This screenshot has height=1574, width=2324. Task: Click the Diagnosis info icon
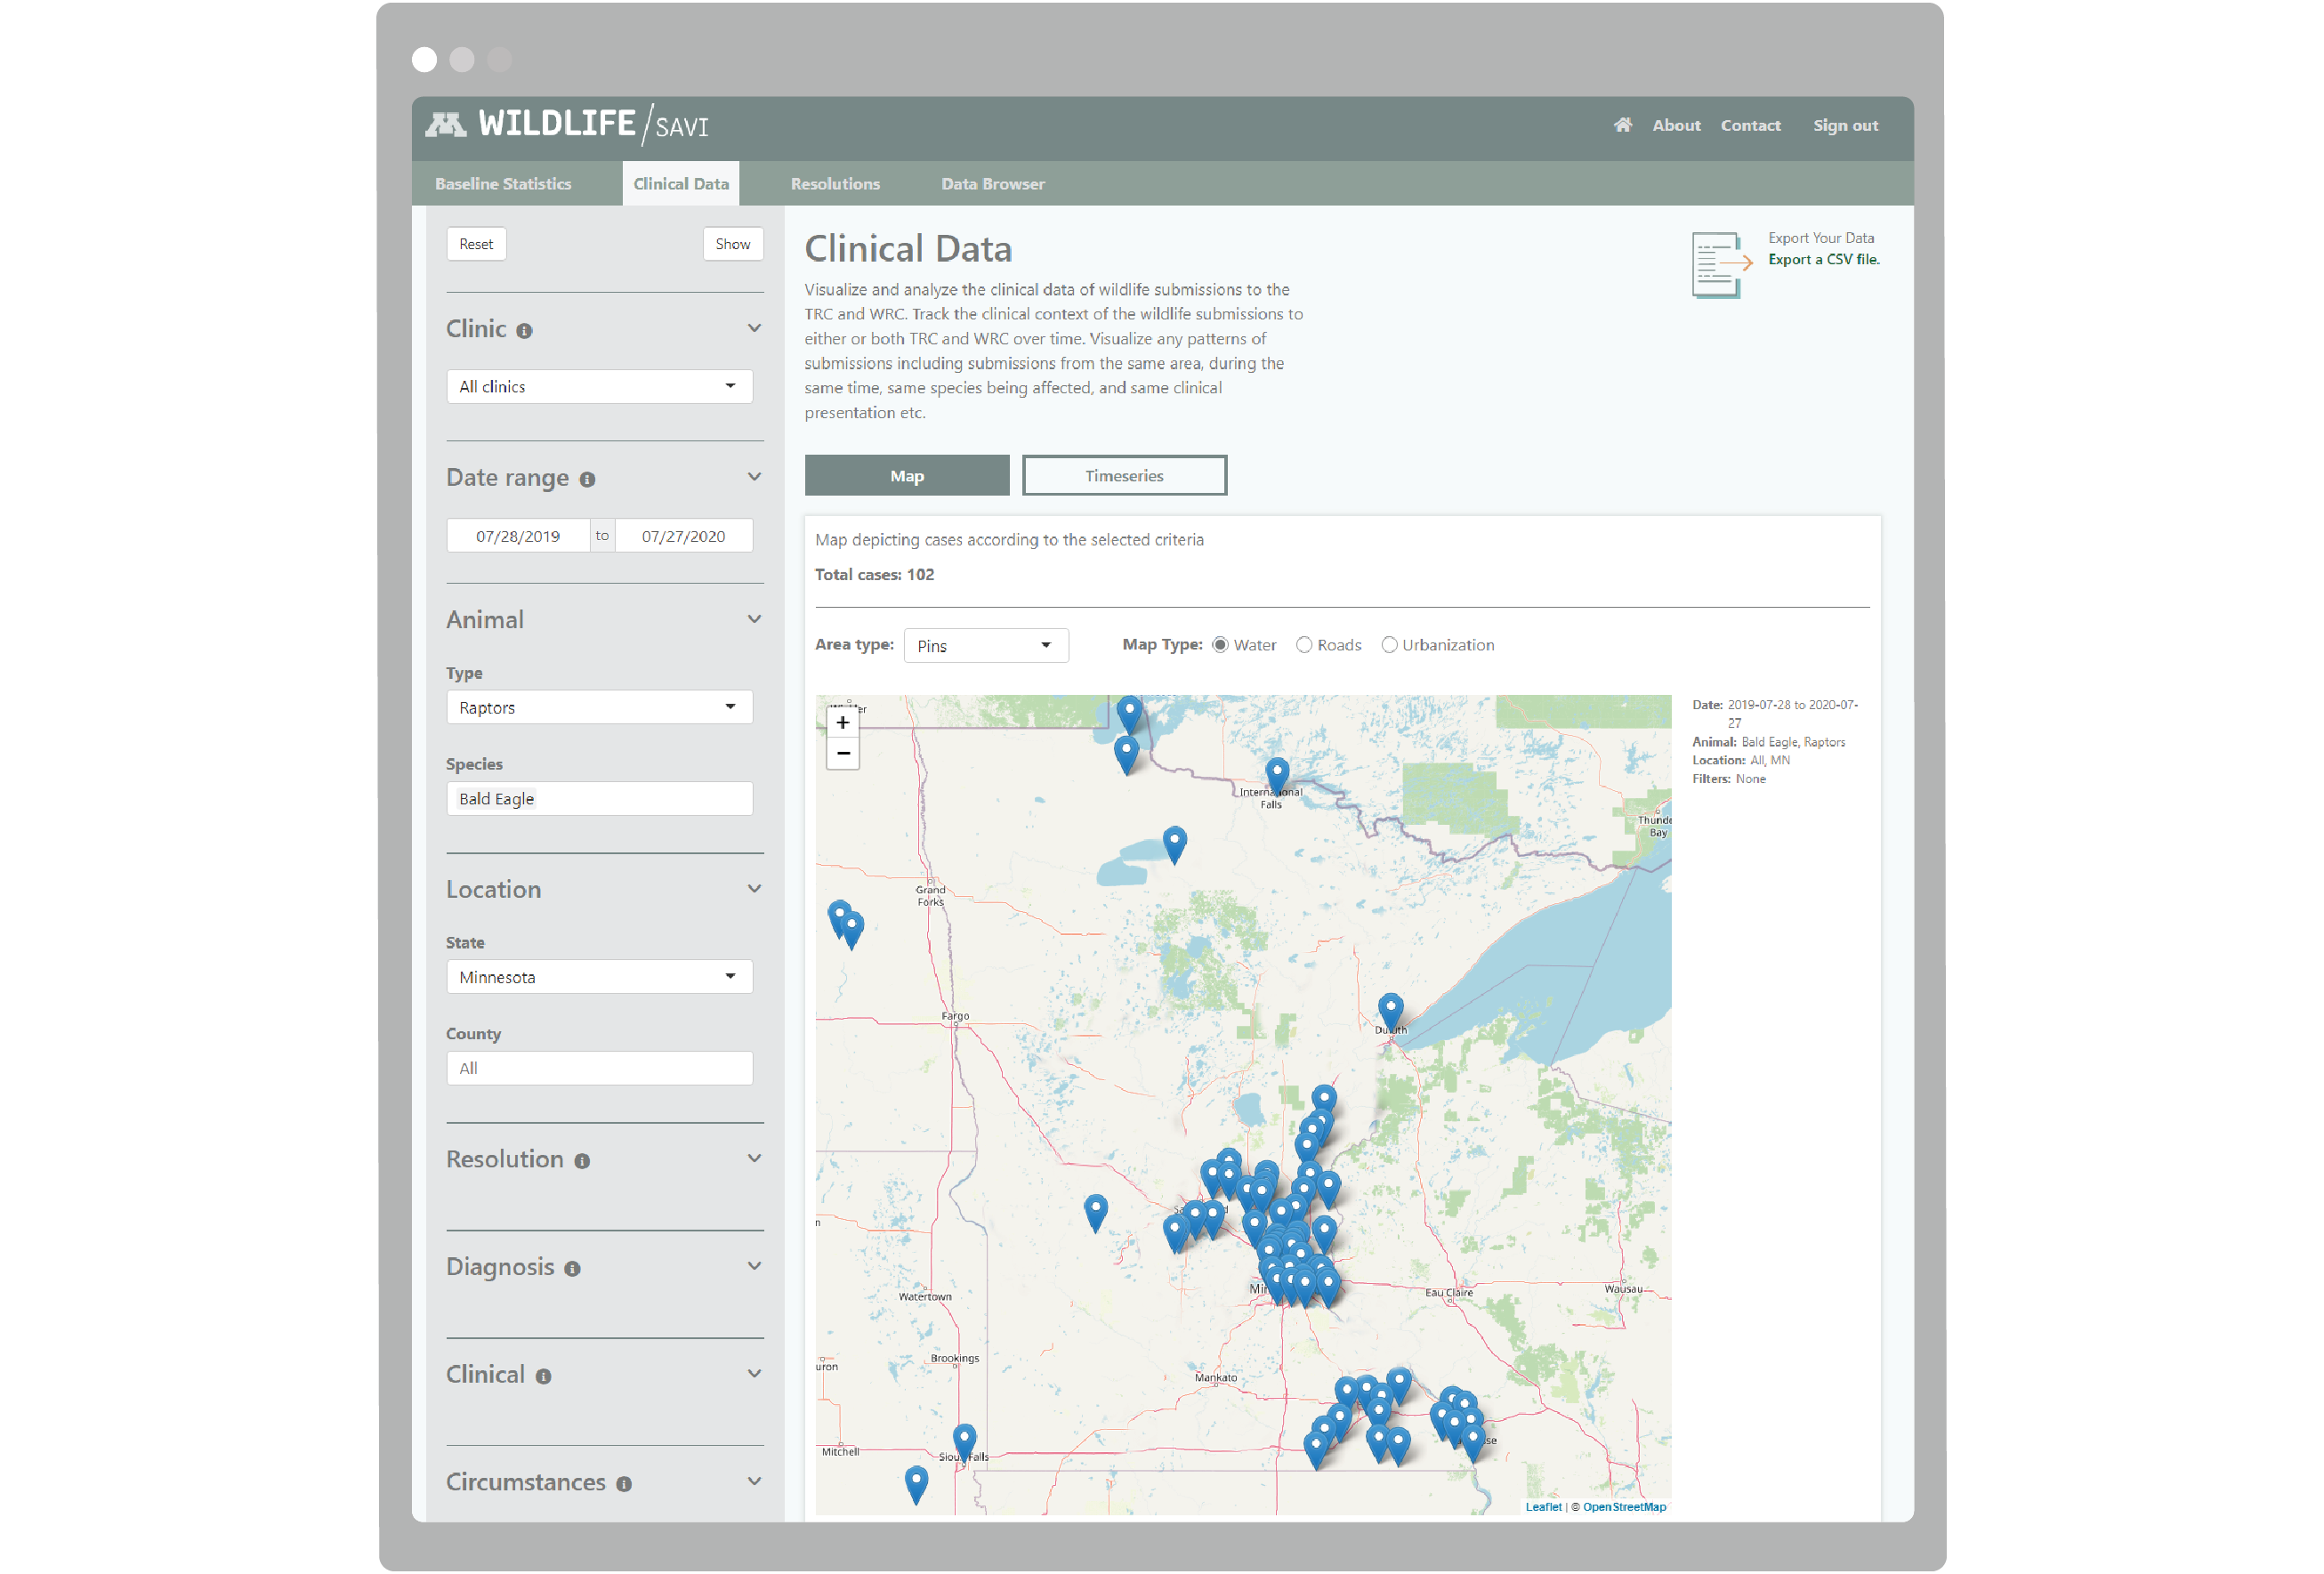[x=572, y=1269]
